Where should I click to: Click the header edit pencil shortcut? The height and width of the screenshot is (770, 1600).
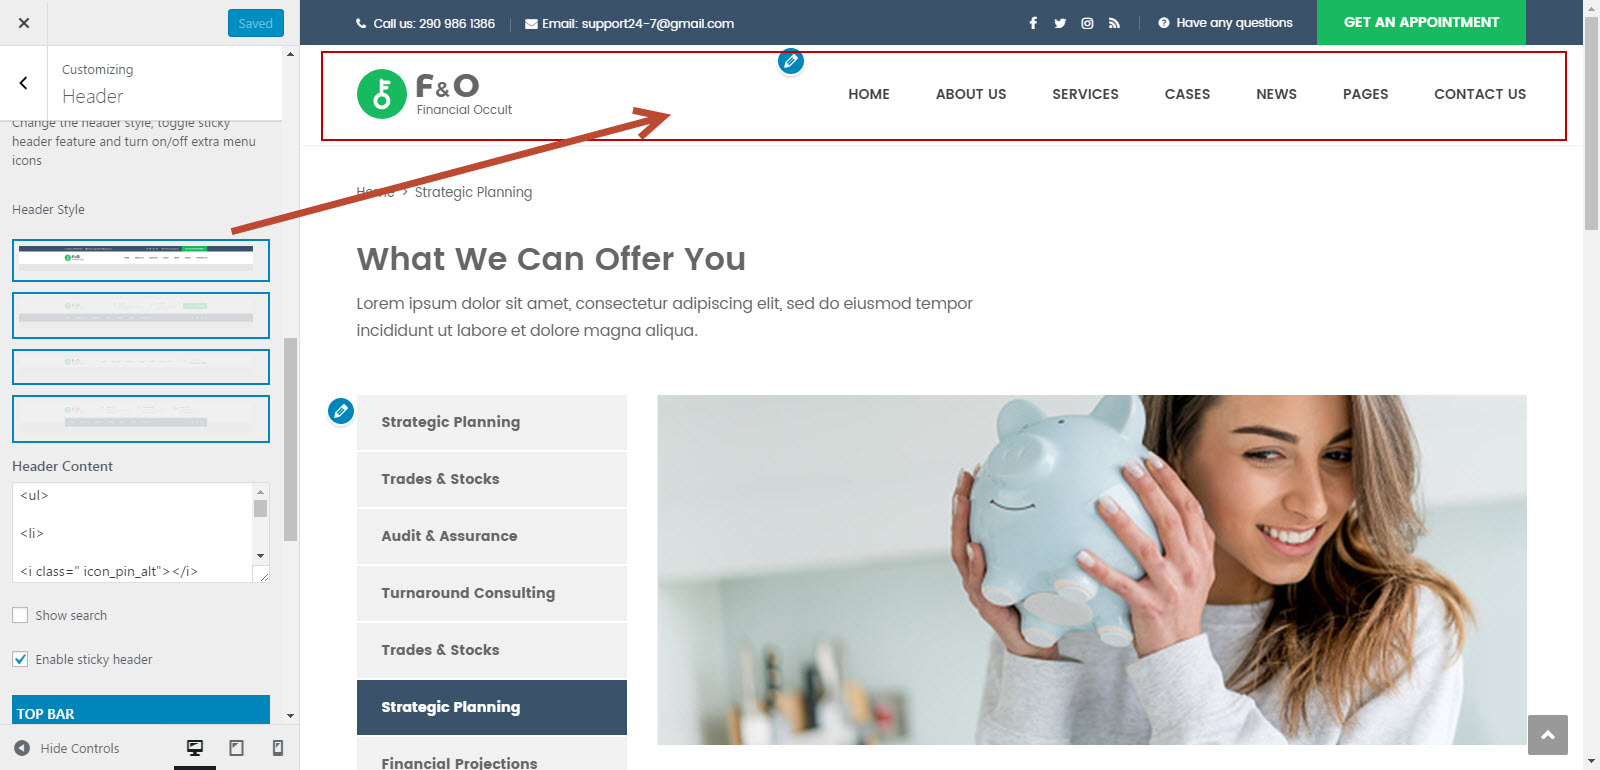791,62
